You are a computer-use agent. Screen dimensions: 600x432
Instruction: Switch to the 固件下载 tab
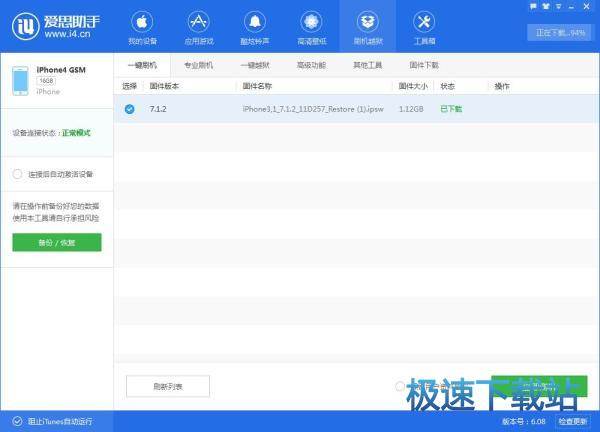click(424, 65)
